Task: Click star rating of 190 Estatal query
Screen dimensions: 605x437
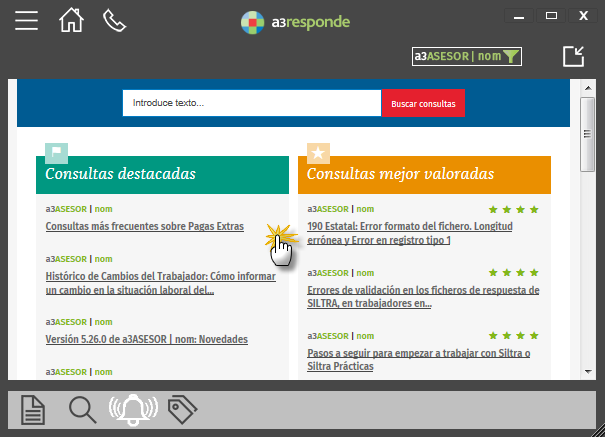Action: pos(514,209)
